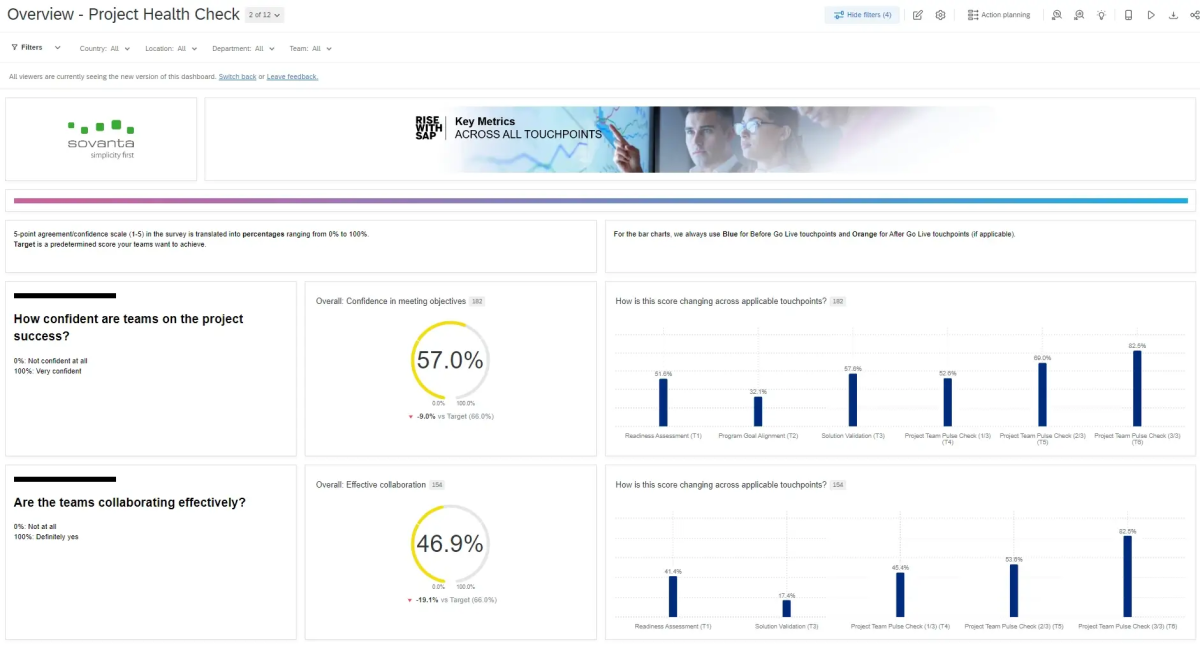This screenshot has height=645, width=1200.
Task: Follow the 'Switch back' link
Action: [238, 76]
